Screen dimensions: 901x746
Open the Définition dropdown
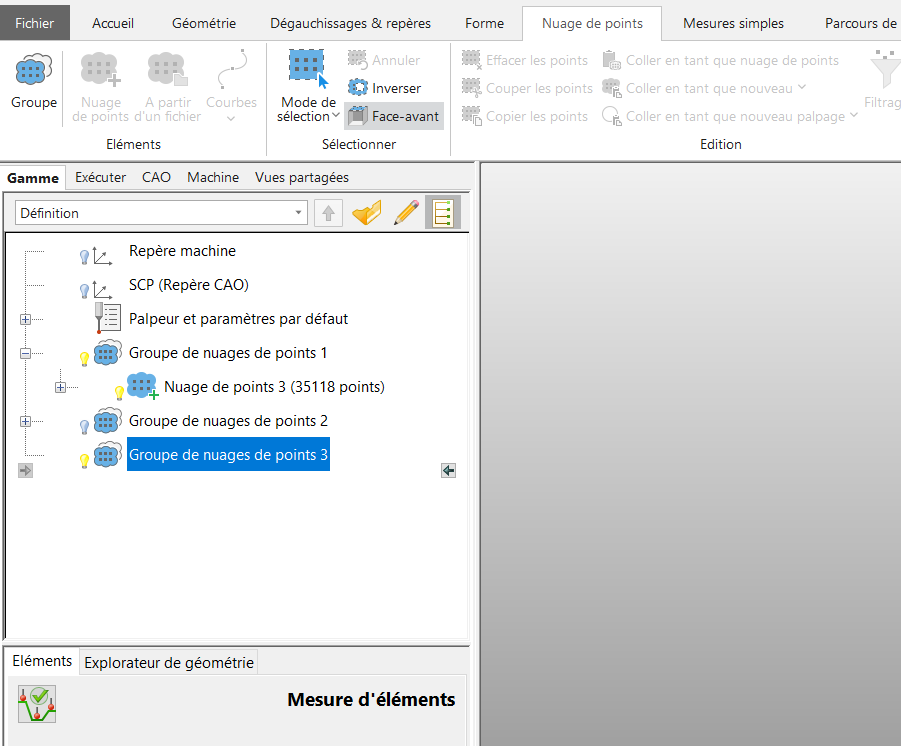(300, 213)
